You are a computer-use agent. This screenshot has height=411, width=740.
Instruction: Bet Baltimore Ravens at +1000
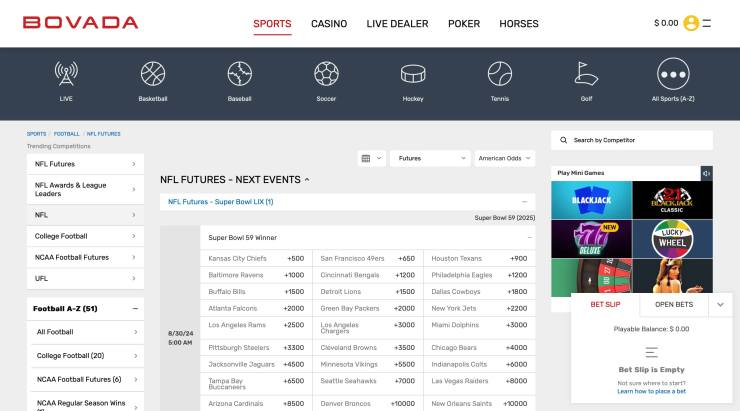256,275
